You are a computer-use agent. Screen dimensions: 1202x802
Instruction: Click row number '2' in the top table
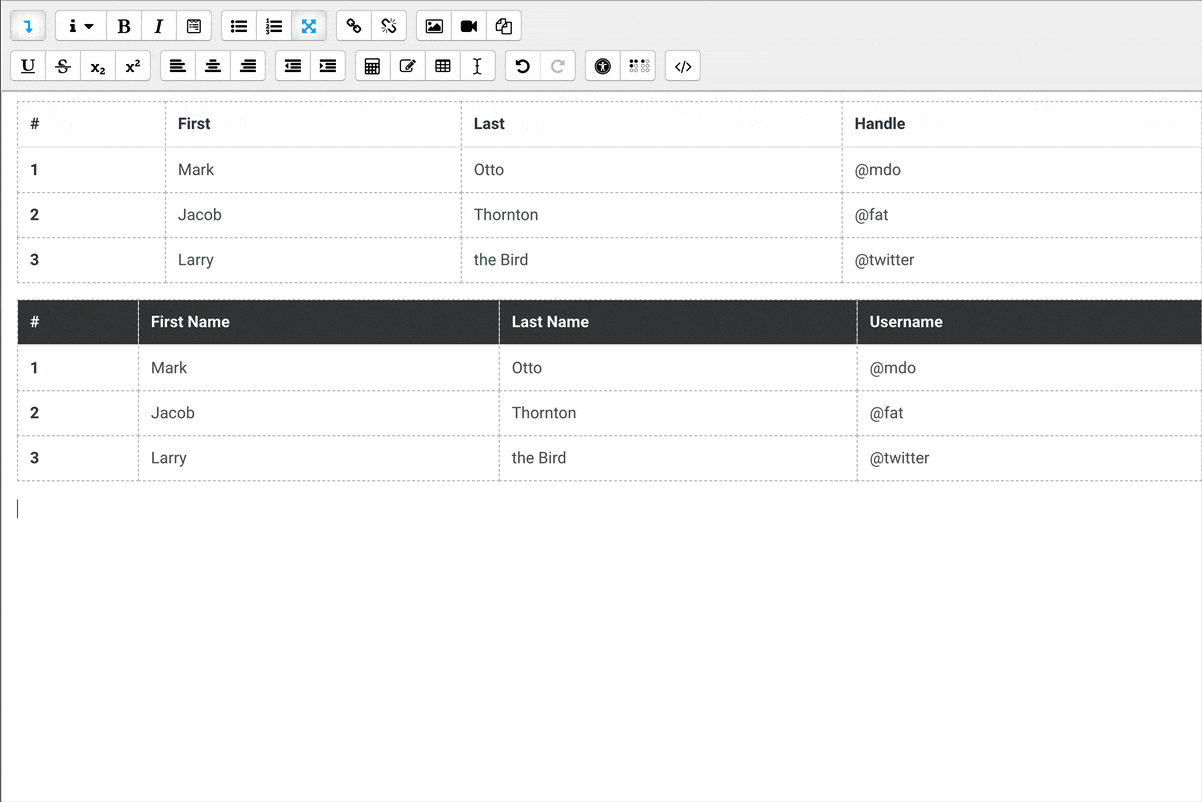point(34,215)
